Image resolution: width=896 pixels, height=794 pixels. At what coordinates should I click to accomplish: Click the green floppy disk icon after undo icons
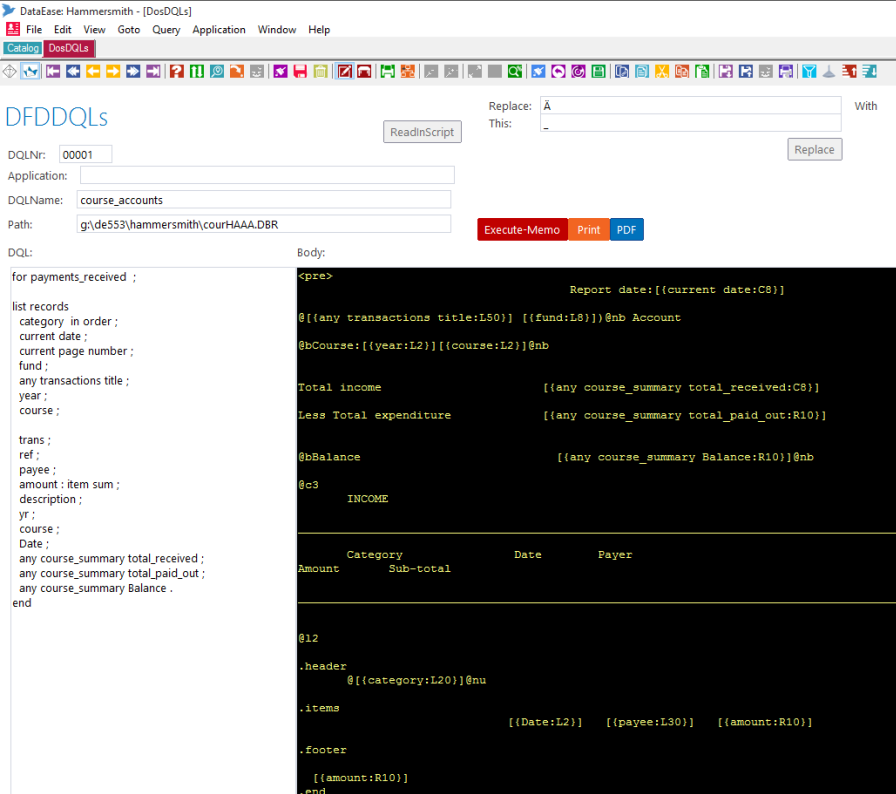(598, 71)
